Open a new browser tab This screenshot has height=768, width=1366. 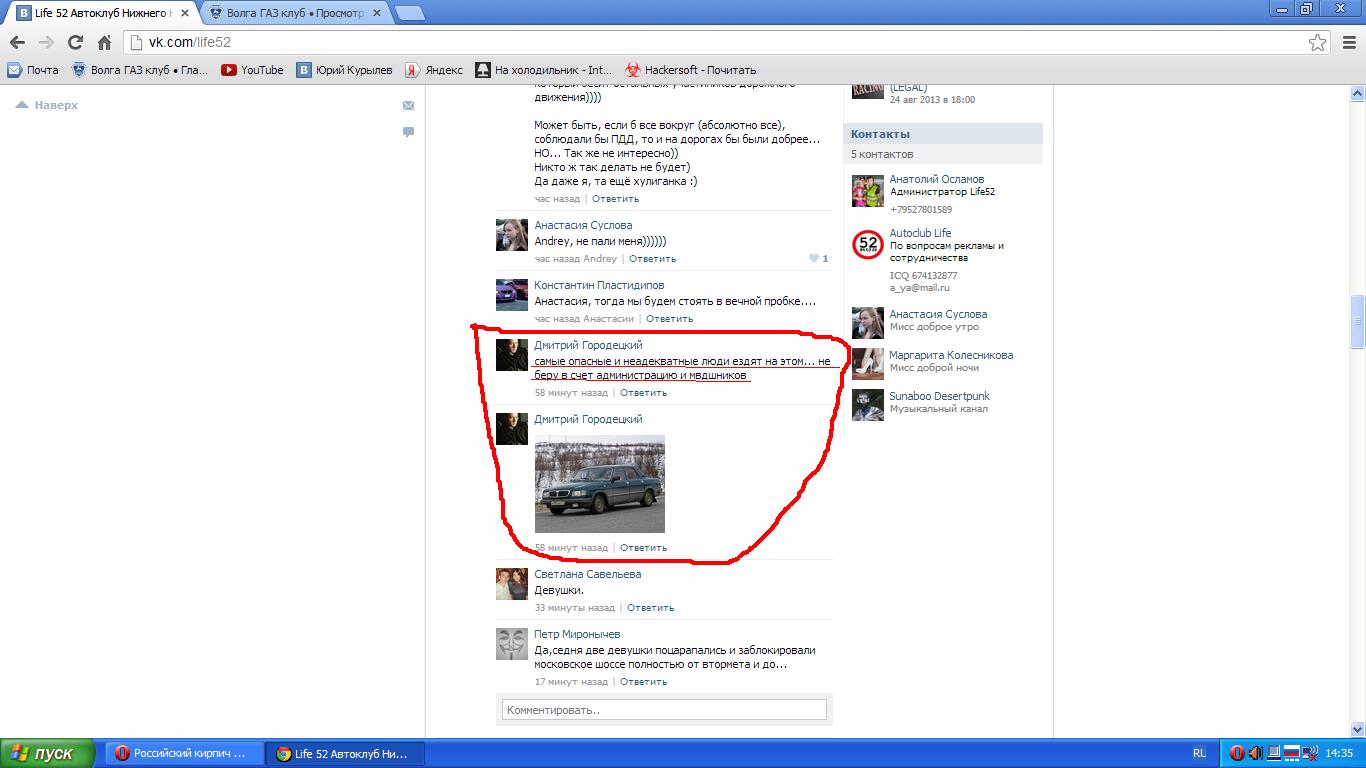(x=409, y=13)
